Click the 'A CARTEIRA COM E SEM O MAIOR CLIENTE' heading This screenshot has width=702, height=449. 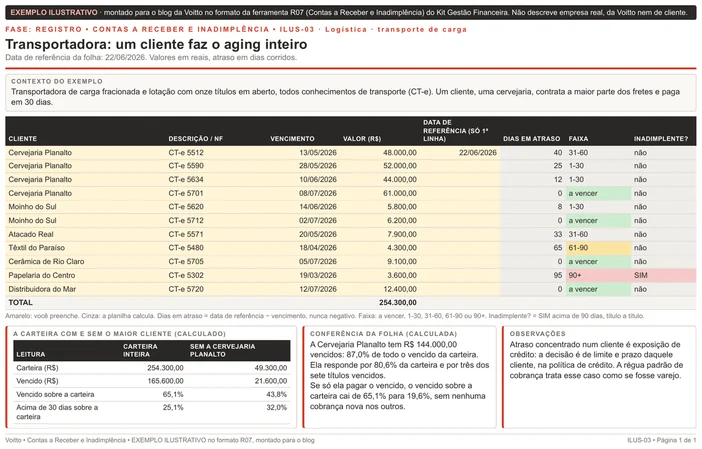pyautogui.click(x=120, y=334)
